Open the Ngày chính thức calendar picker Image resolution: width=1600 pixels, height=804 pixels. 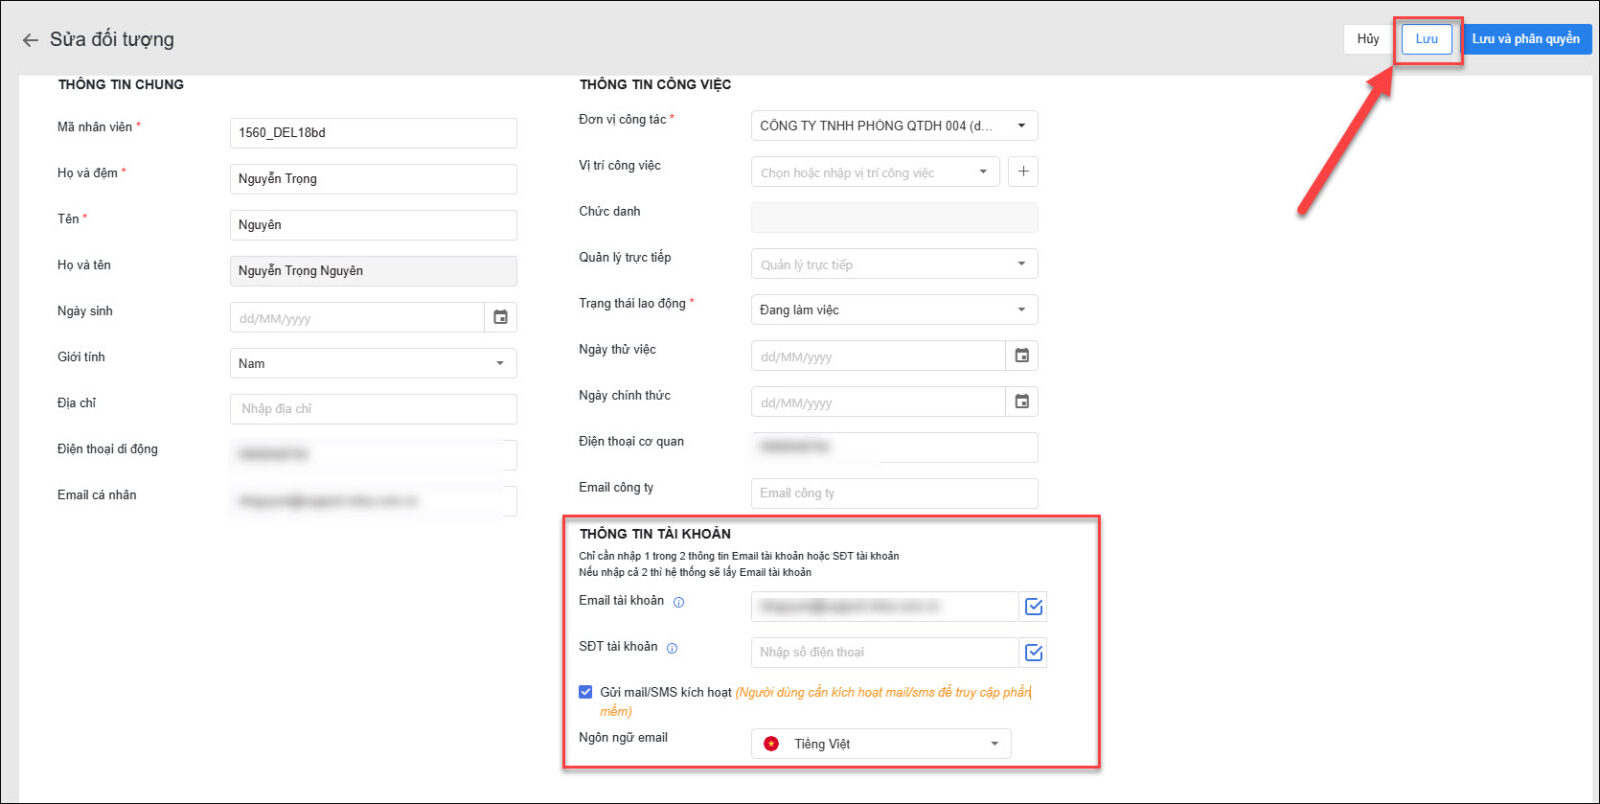click(x=1021, y=401)
